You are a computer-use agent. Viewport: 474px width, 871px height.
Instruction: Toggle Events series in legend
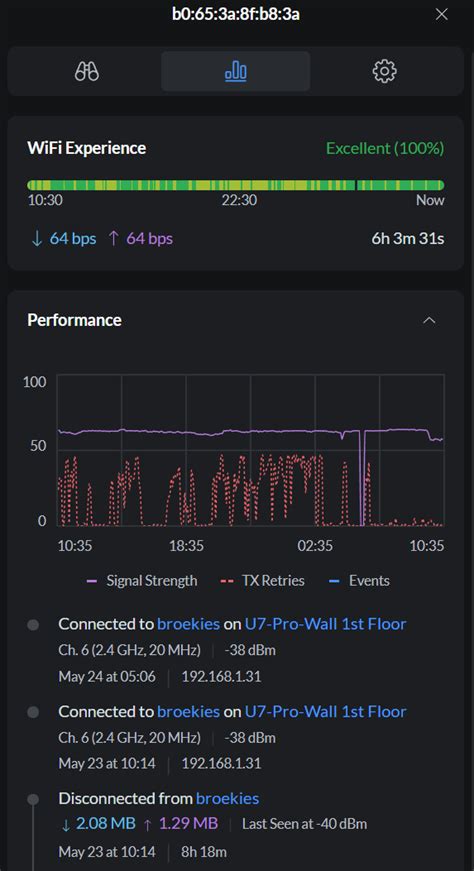(x=360, y=580)
